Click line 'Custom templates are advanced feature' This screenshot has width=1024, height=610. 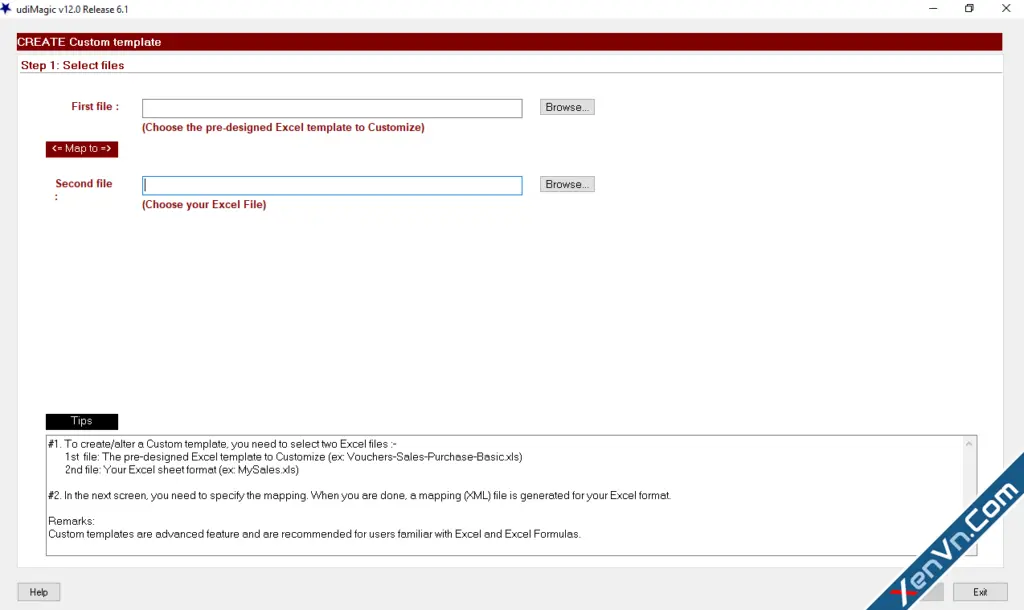pos(314,534)
